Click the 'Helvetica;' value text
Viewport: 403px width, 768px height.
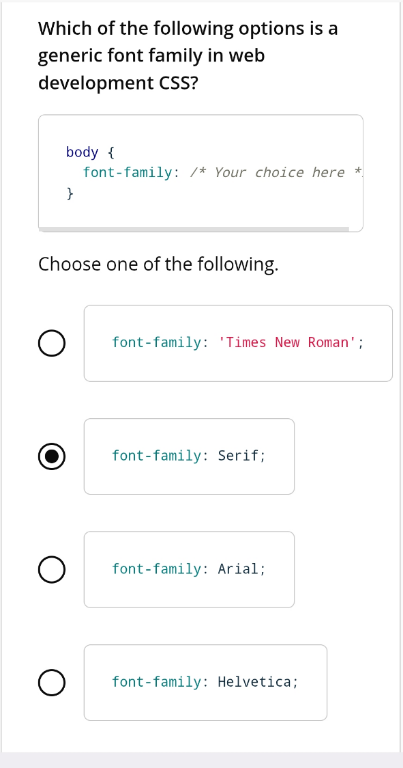pos(258,682)
